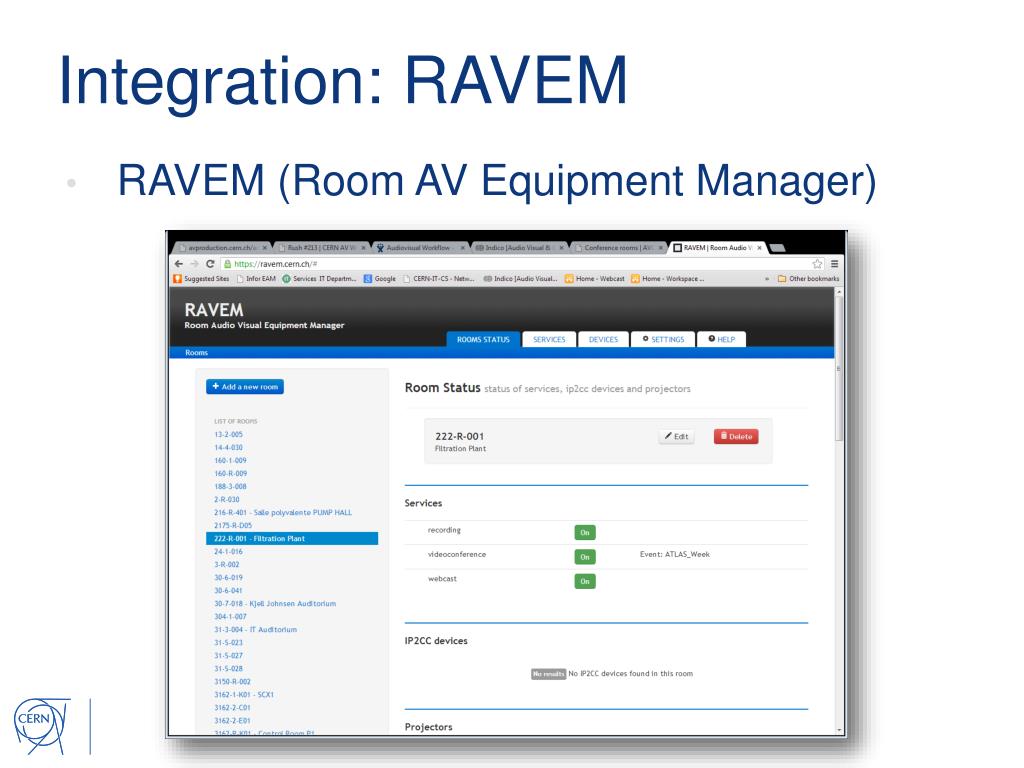This screenshot has height=768, width=1024.
Task: Open the Other bookmarks folder
Action: point(808,279)
